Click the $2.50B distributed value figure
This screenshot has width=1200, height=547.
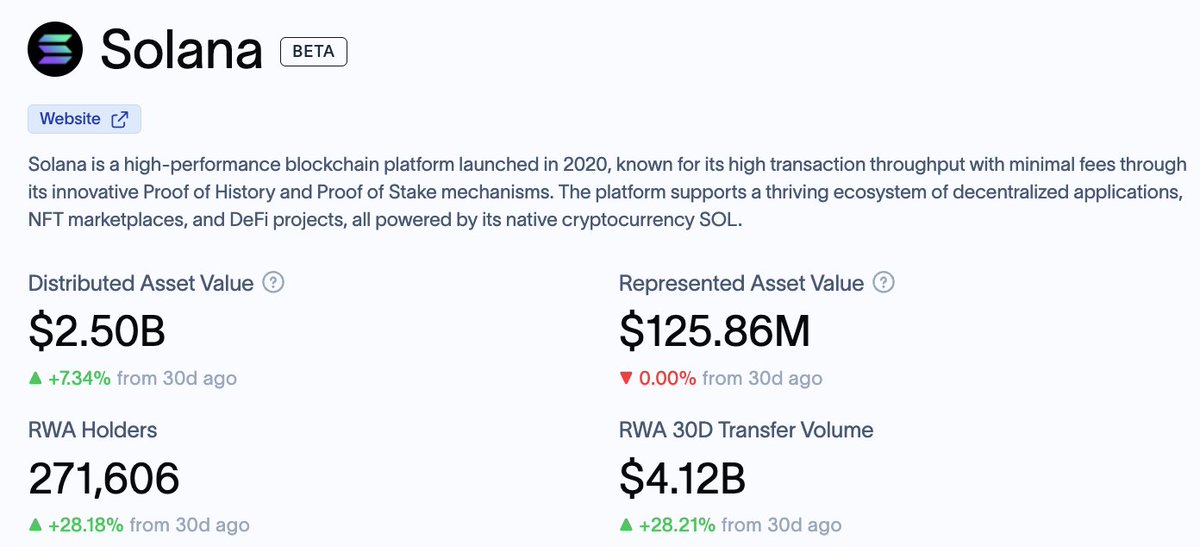(97, 333)
